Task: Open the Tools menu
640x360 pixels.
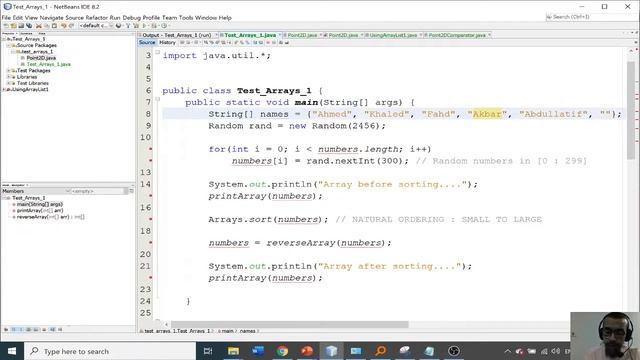Action: pos(186,18)
